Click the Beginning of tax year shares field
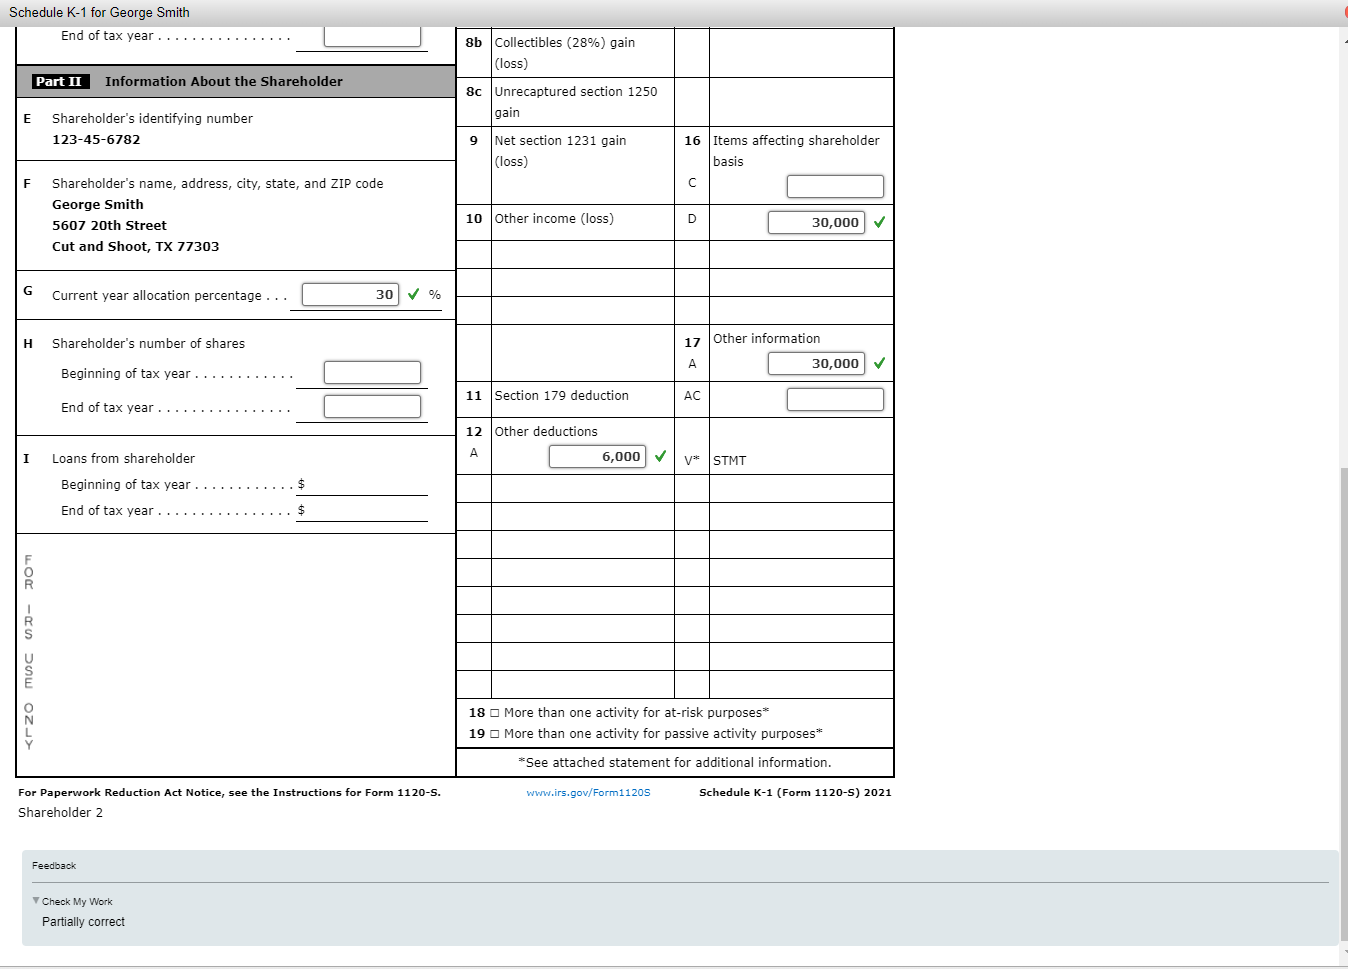Screen dimensions: 1348x969 (371, 372)
